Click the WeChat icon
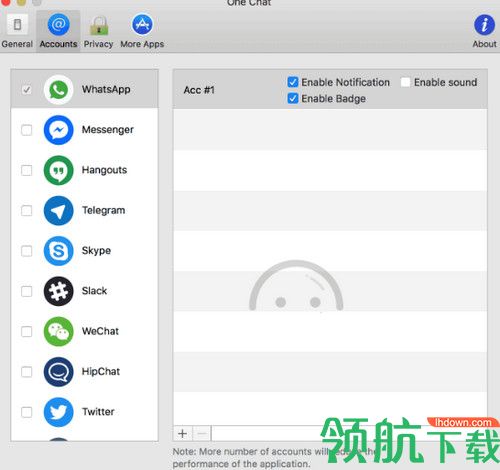The width and height of the screenshot is (500, 470). pyautogui.click(x=59, y=332)
